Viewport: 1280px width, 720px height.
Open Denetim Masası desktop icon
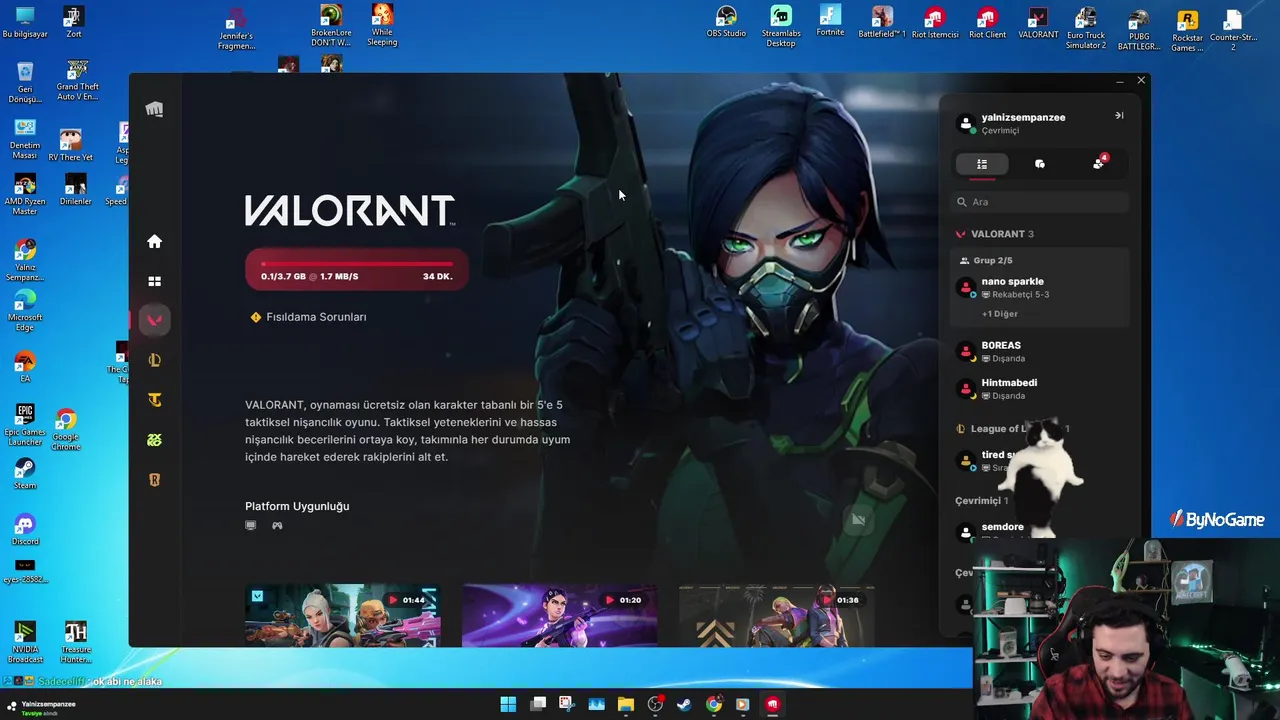click(x=25, y=138)
